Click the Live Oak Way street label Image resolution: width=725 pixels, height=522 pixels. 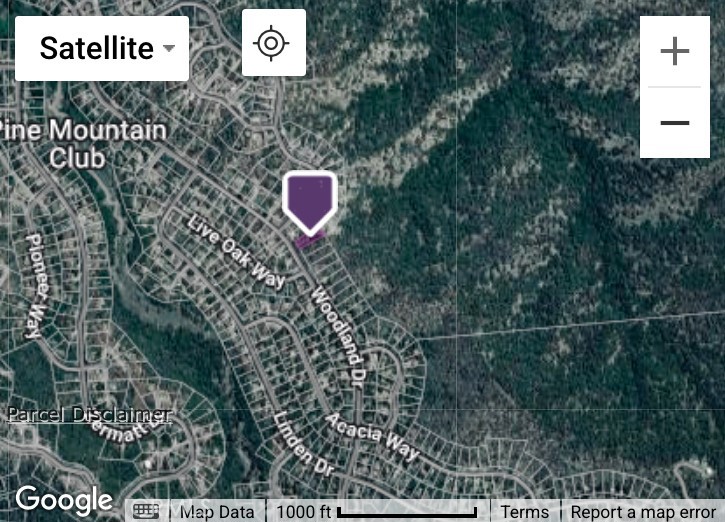pyautogui.click(x=236, y=253)
